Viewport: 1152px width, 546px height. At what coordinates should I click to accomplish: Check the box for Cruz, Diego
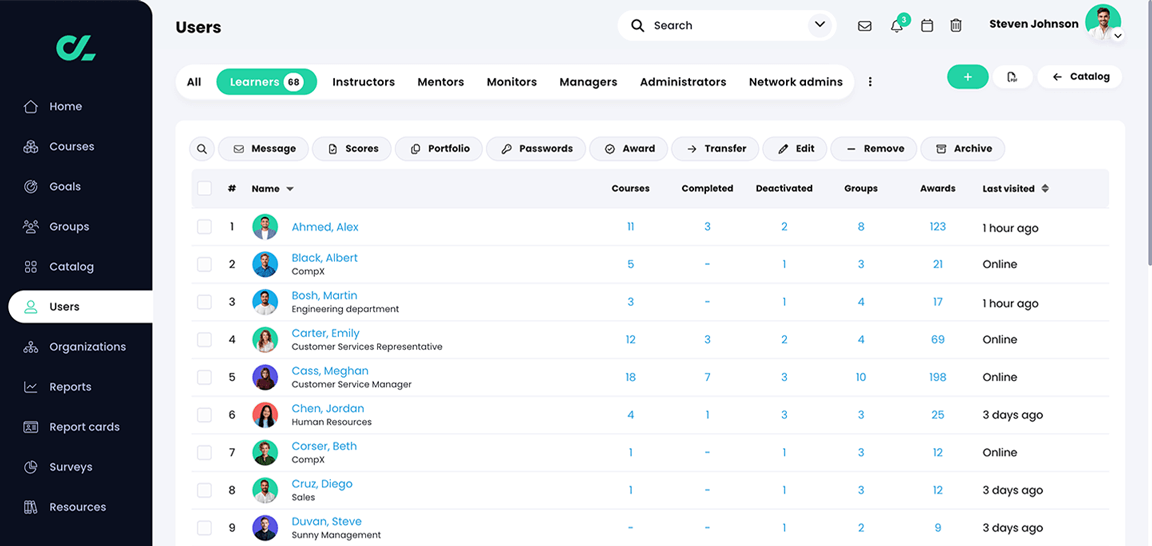pos(204,490)
